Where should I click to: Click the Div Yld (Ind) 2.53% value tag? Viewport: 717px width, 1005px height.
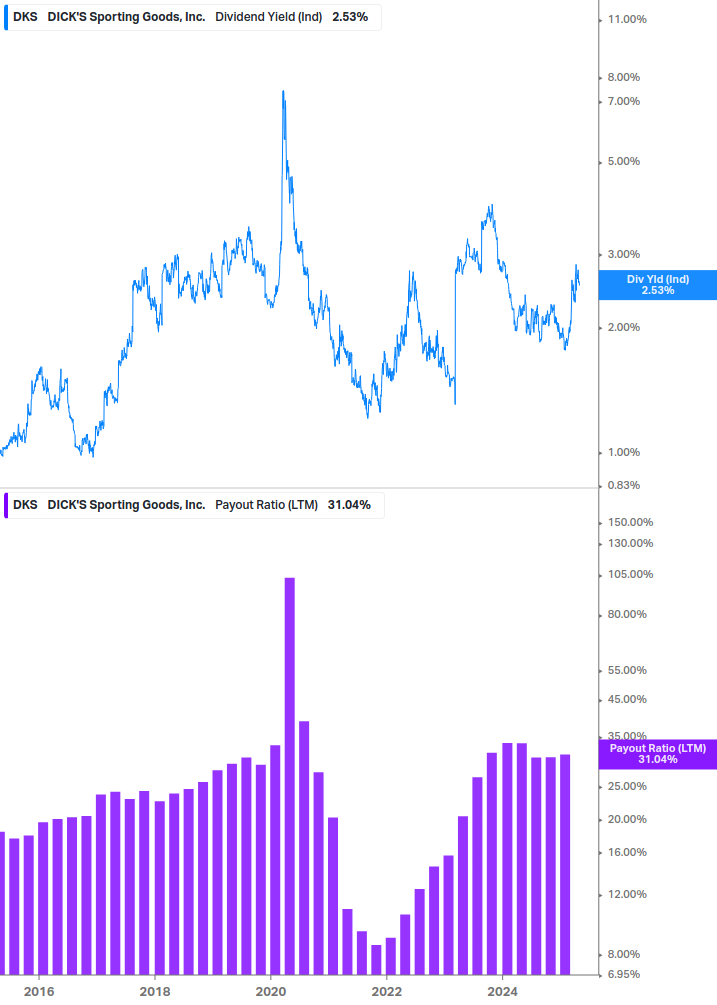(657, 285)
